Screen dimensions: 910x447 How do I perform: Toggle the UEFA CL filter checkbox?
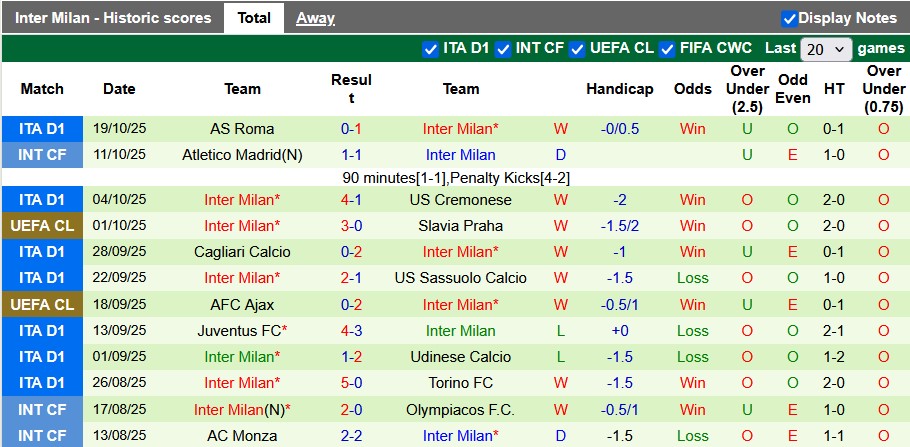[578, 48]
